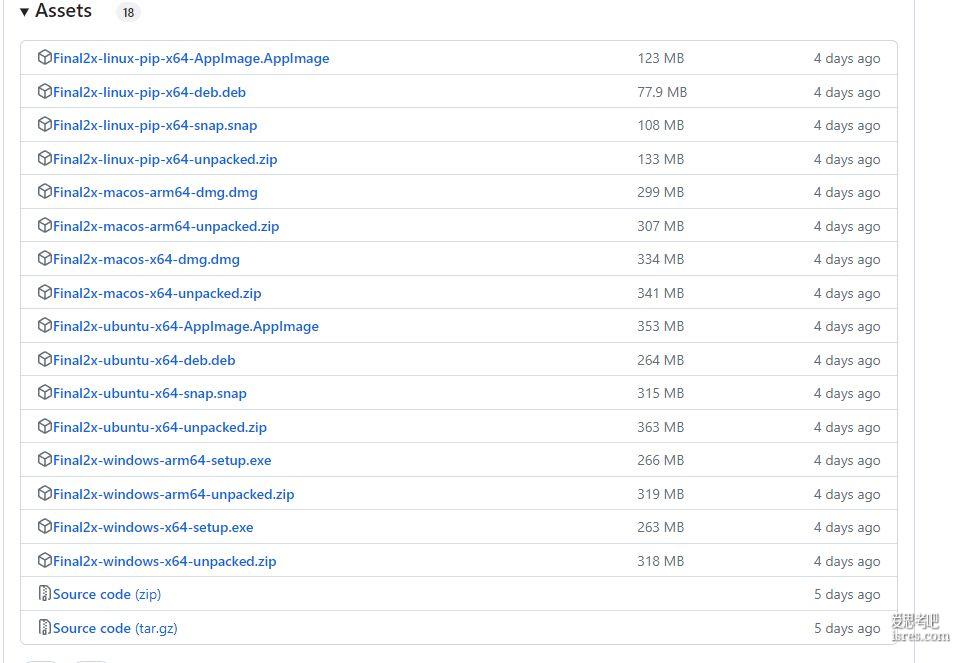974x663 pixels.
Task: Download Final2x-ubuntu-x64-deb.deb
Action: [144, 360]
